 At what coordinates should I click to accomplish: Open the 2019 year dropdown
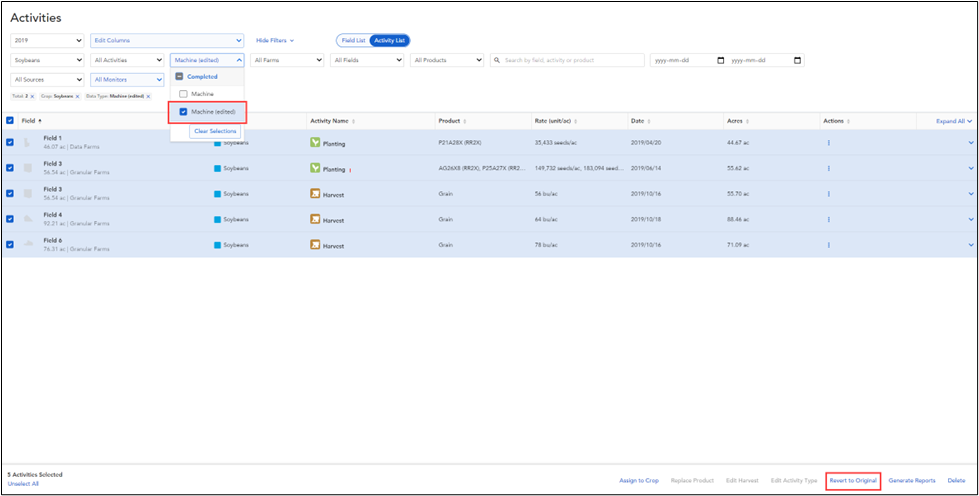(47, 41)
